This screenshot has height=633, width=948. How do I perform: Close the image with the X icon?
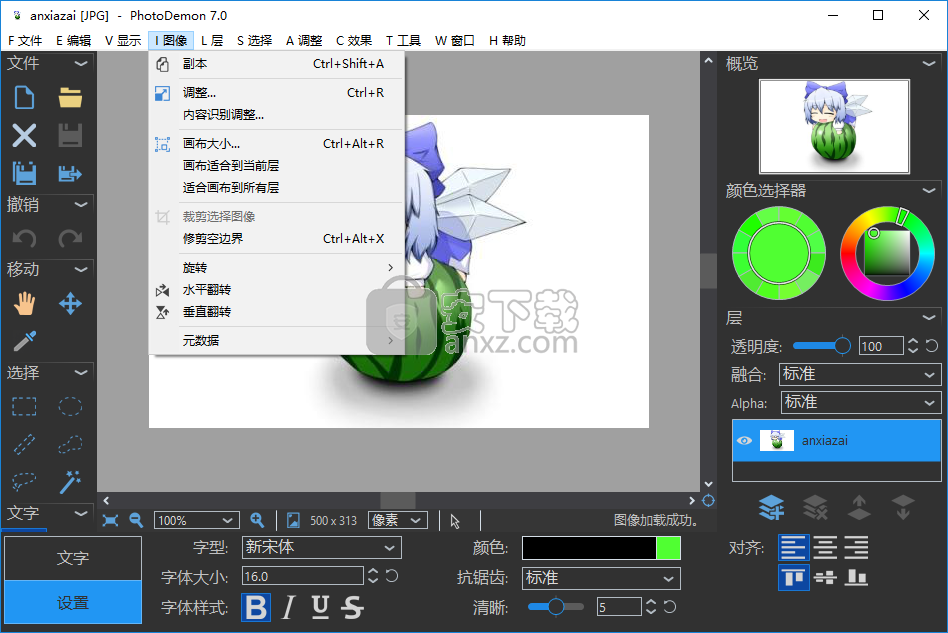[x=24, y=135]
